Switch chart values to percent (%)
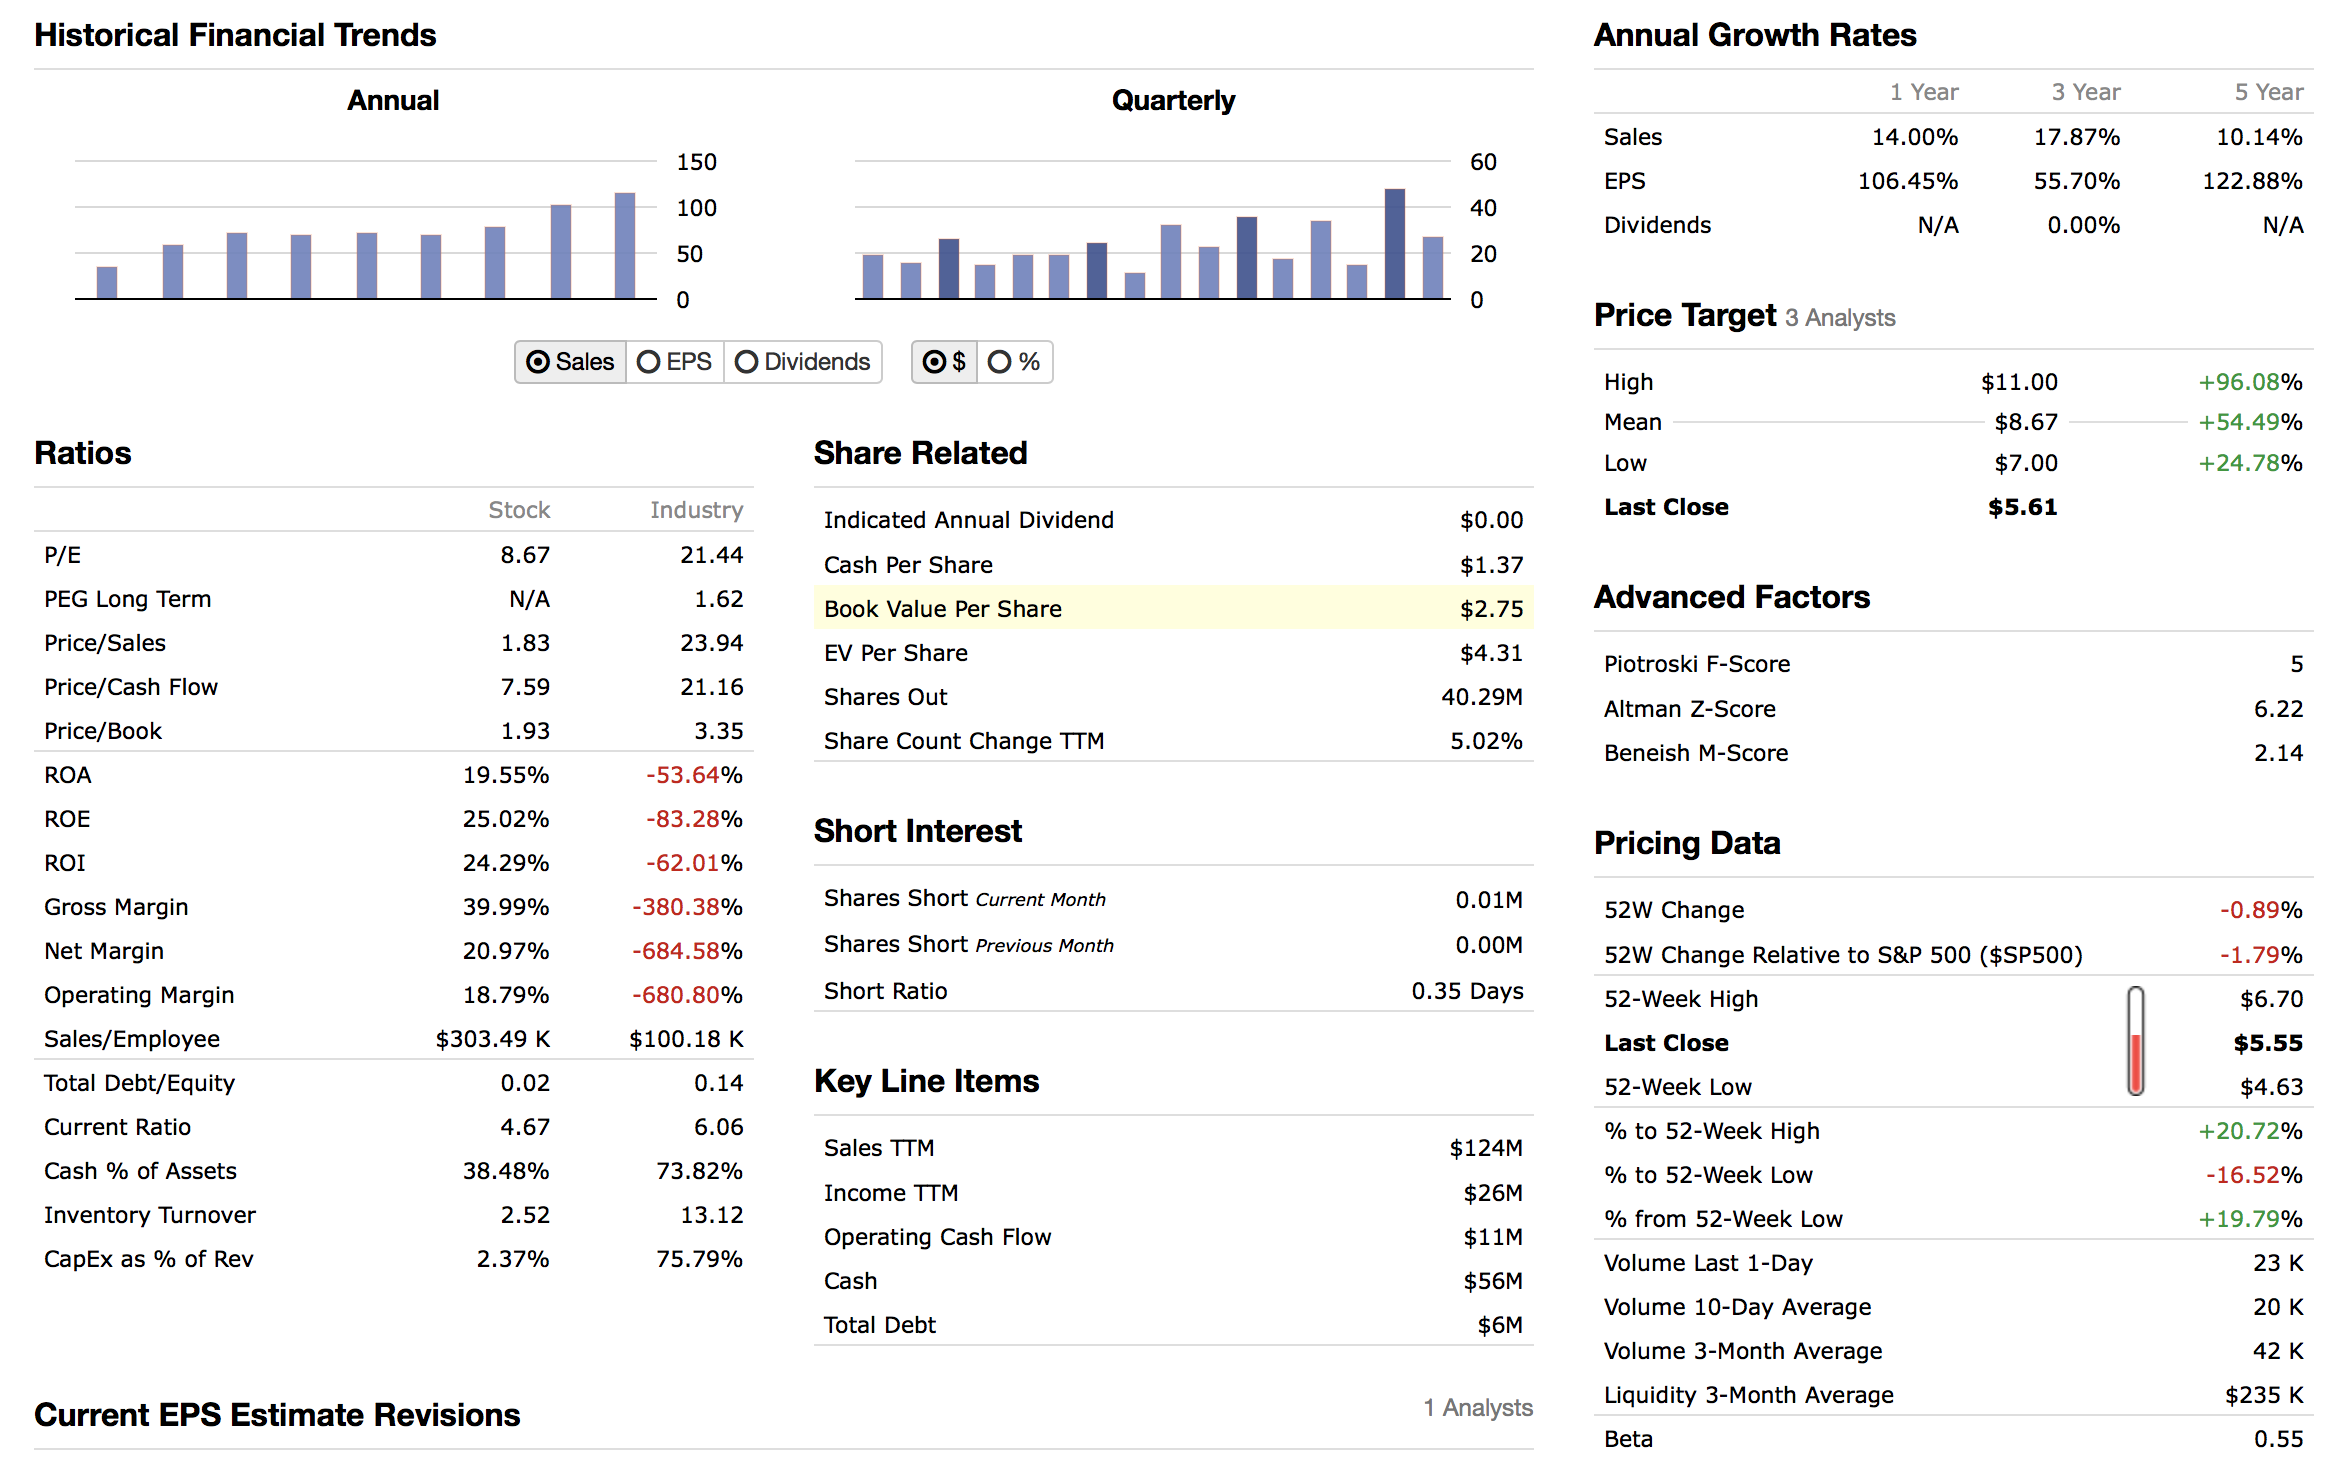The width and height of the screenshot is (2332, 1472). [x=1014, y=362]
